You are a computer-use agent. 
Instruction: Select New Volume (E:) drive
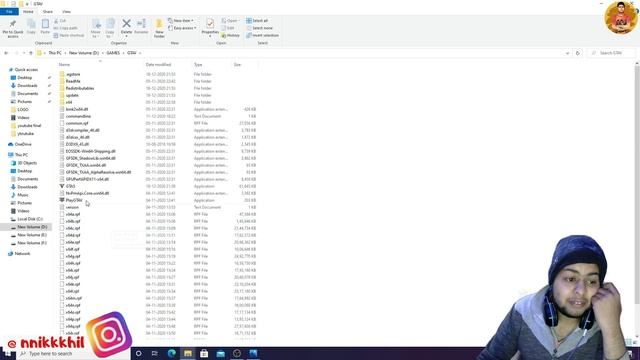(32, 235)
